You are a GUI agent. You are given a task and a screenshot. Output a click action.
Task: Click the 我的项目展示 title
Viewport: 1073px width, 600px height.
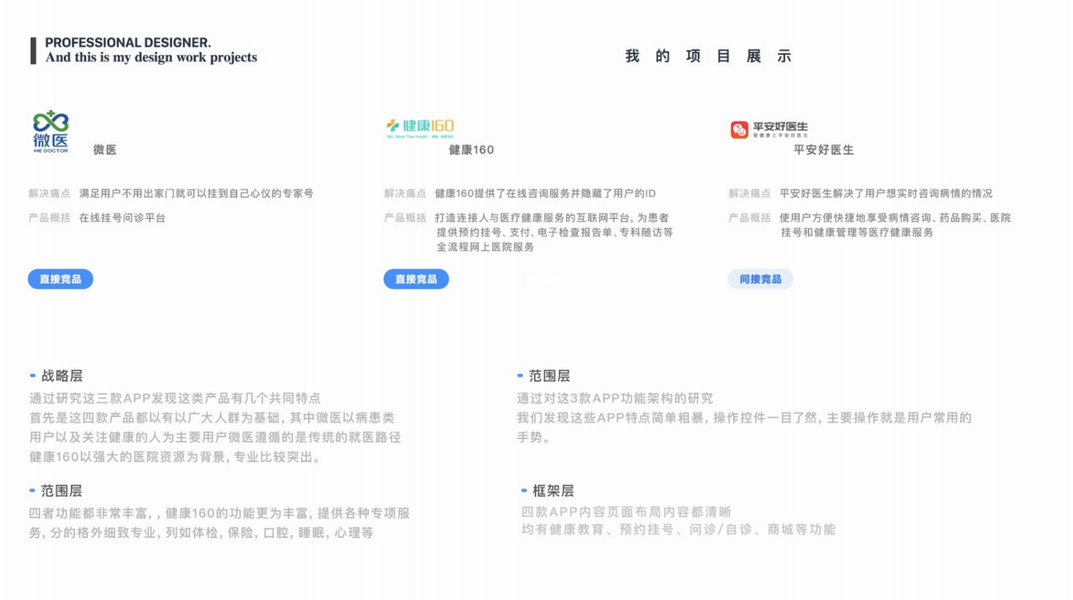click(x=708, y=56)
